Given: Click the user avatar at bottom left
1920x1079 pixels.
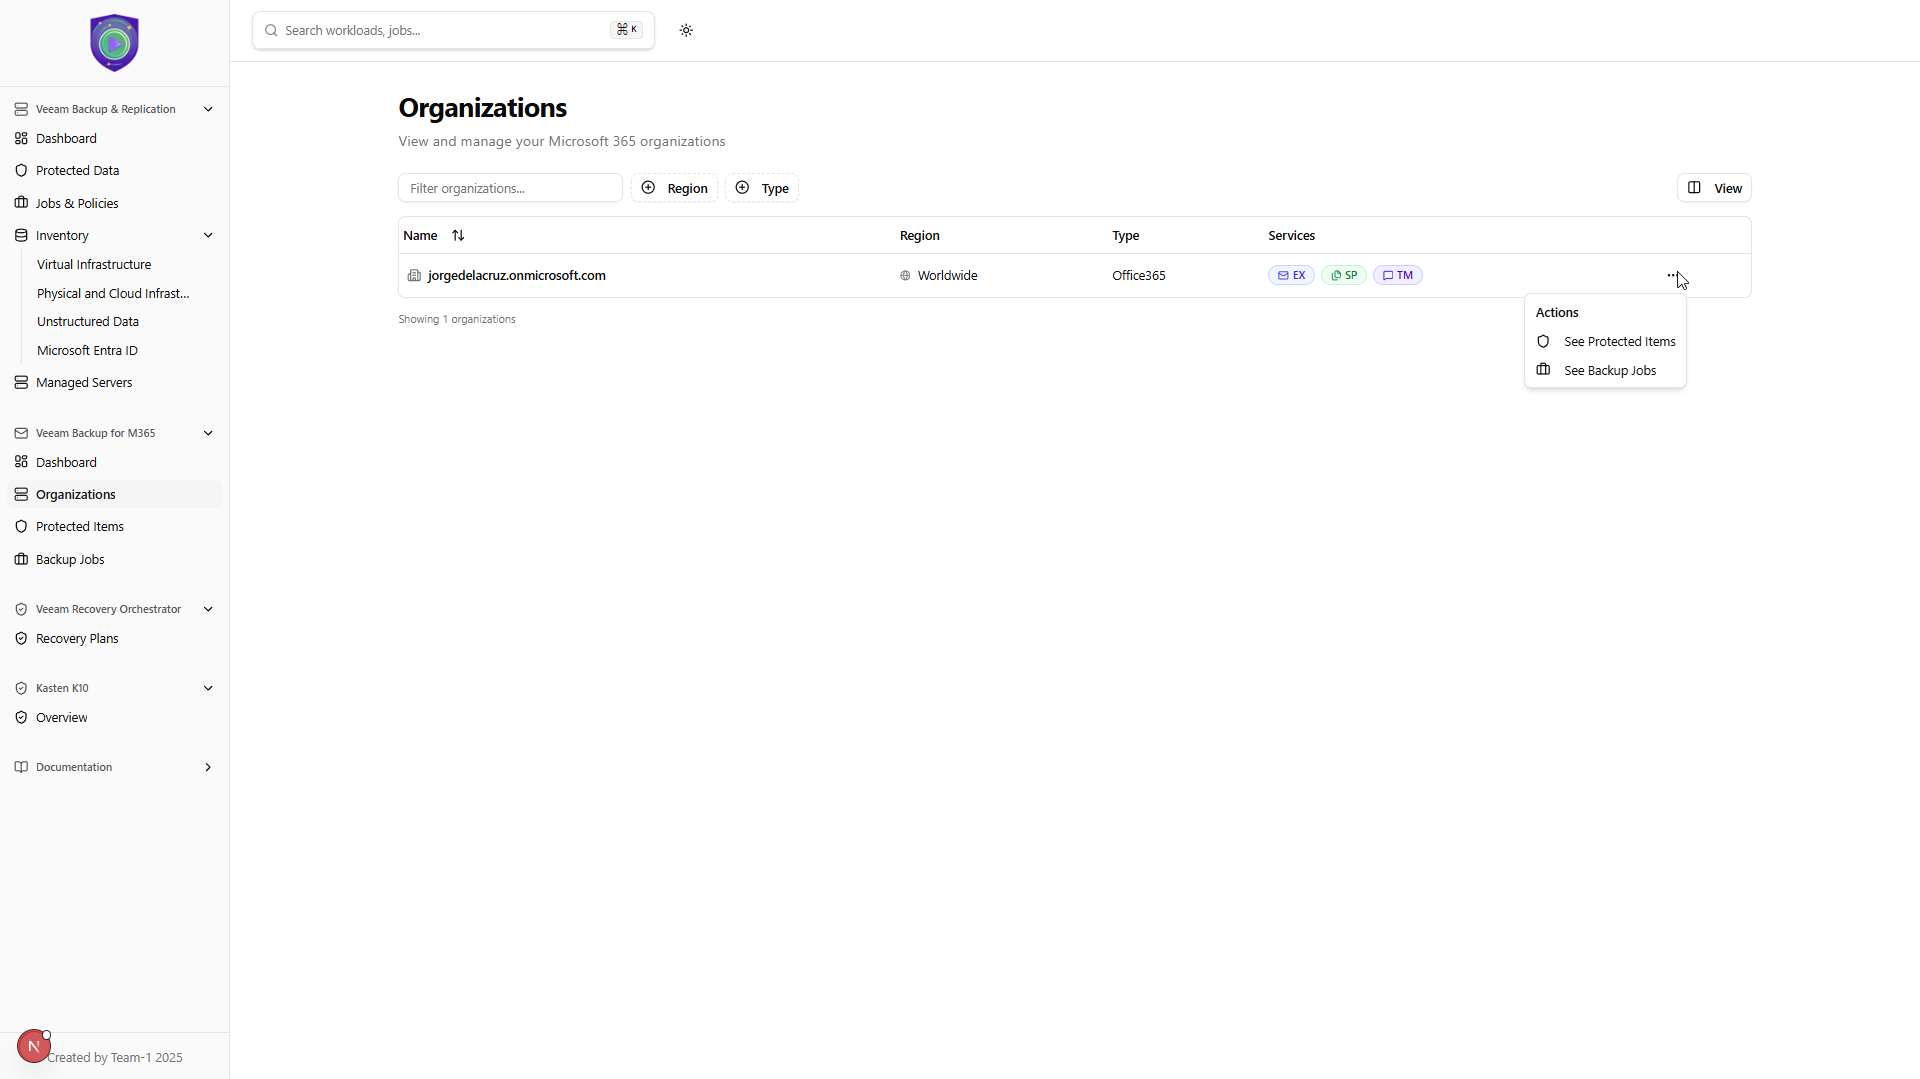Looking at the screenshot, I should (33, 1046).
